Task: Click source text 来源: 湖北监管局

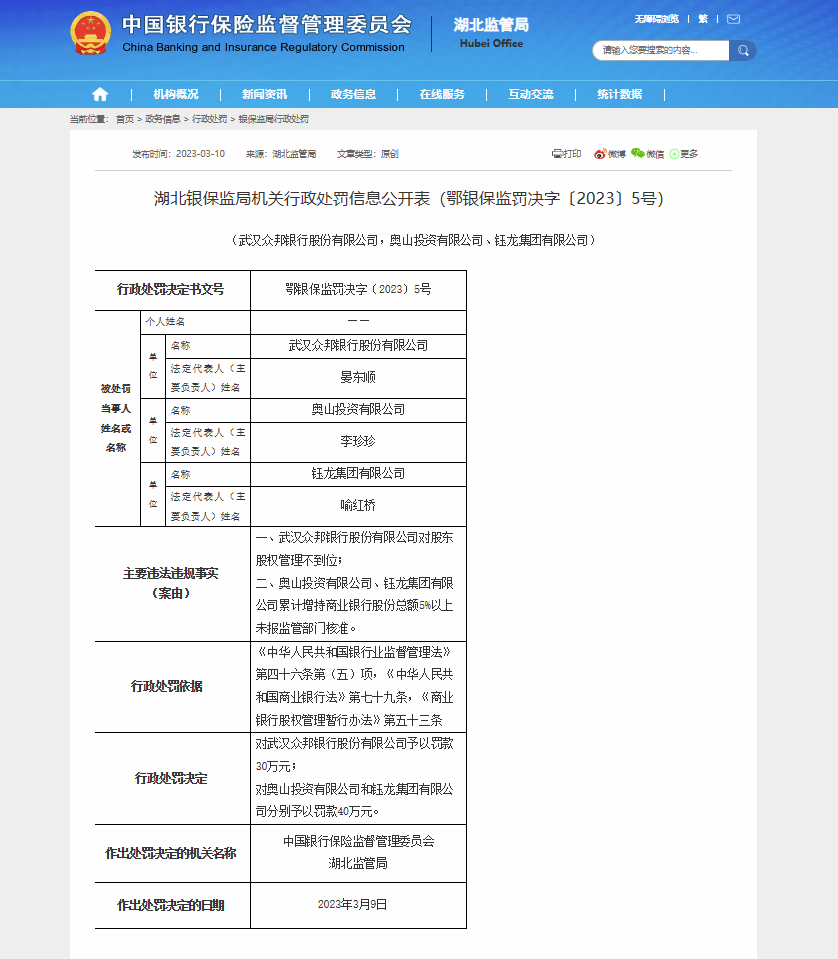Action: [x=281, y=154]
